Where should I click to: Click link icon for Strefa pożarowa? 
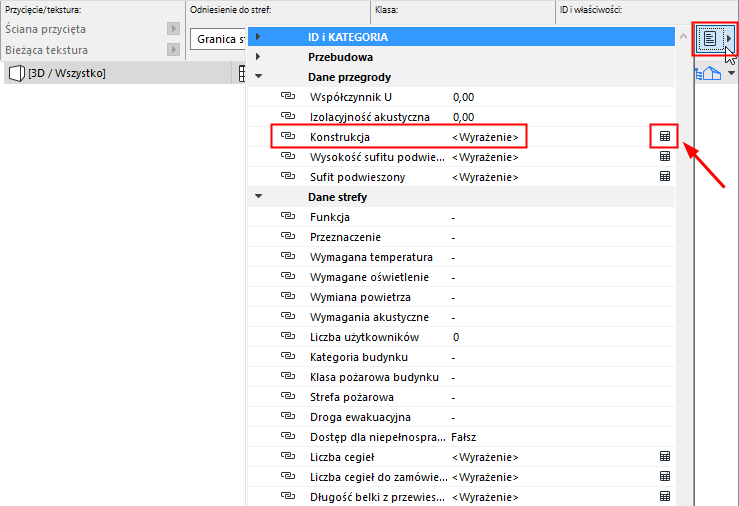tap(287, 396)
